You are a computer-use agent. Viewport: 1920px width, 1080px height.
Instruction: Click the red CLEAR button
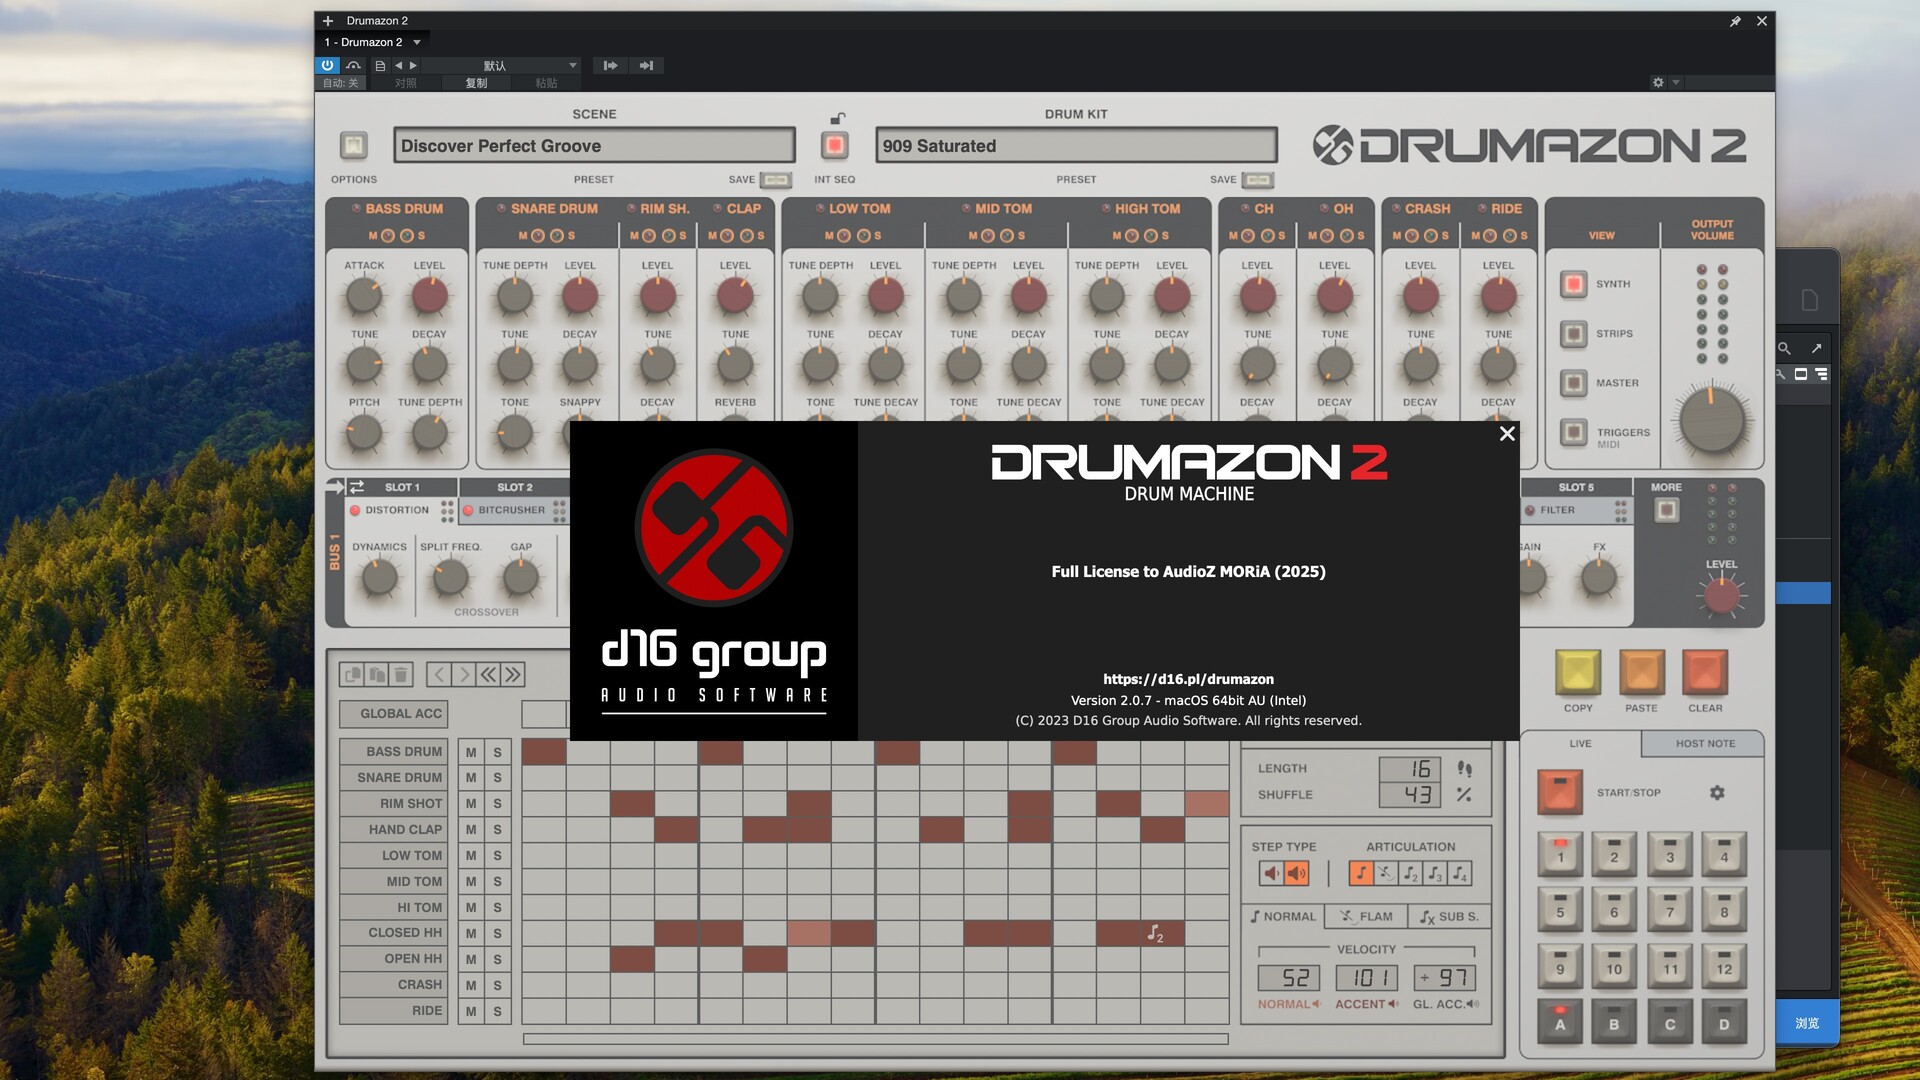tap(1705, 672)
